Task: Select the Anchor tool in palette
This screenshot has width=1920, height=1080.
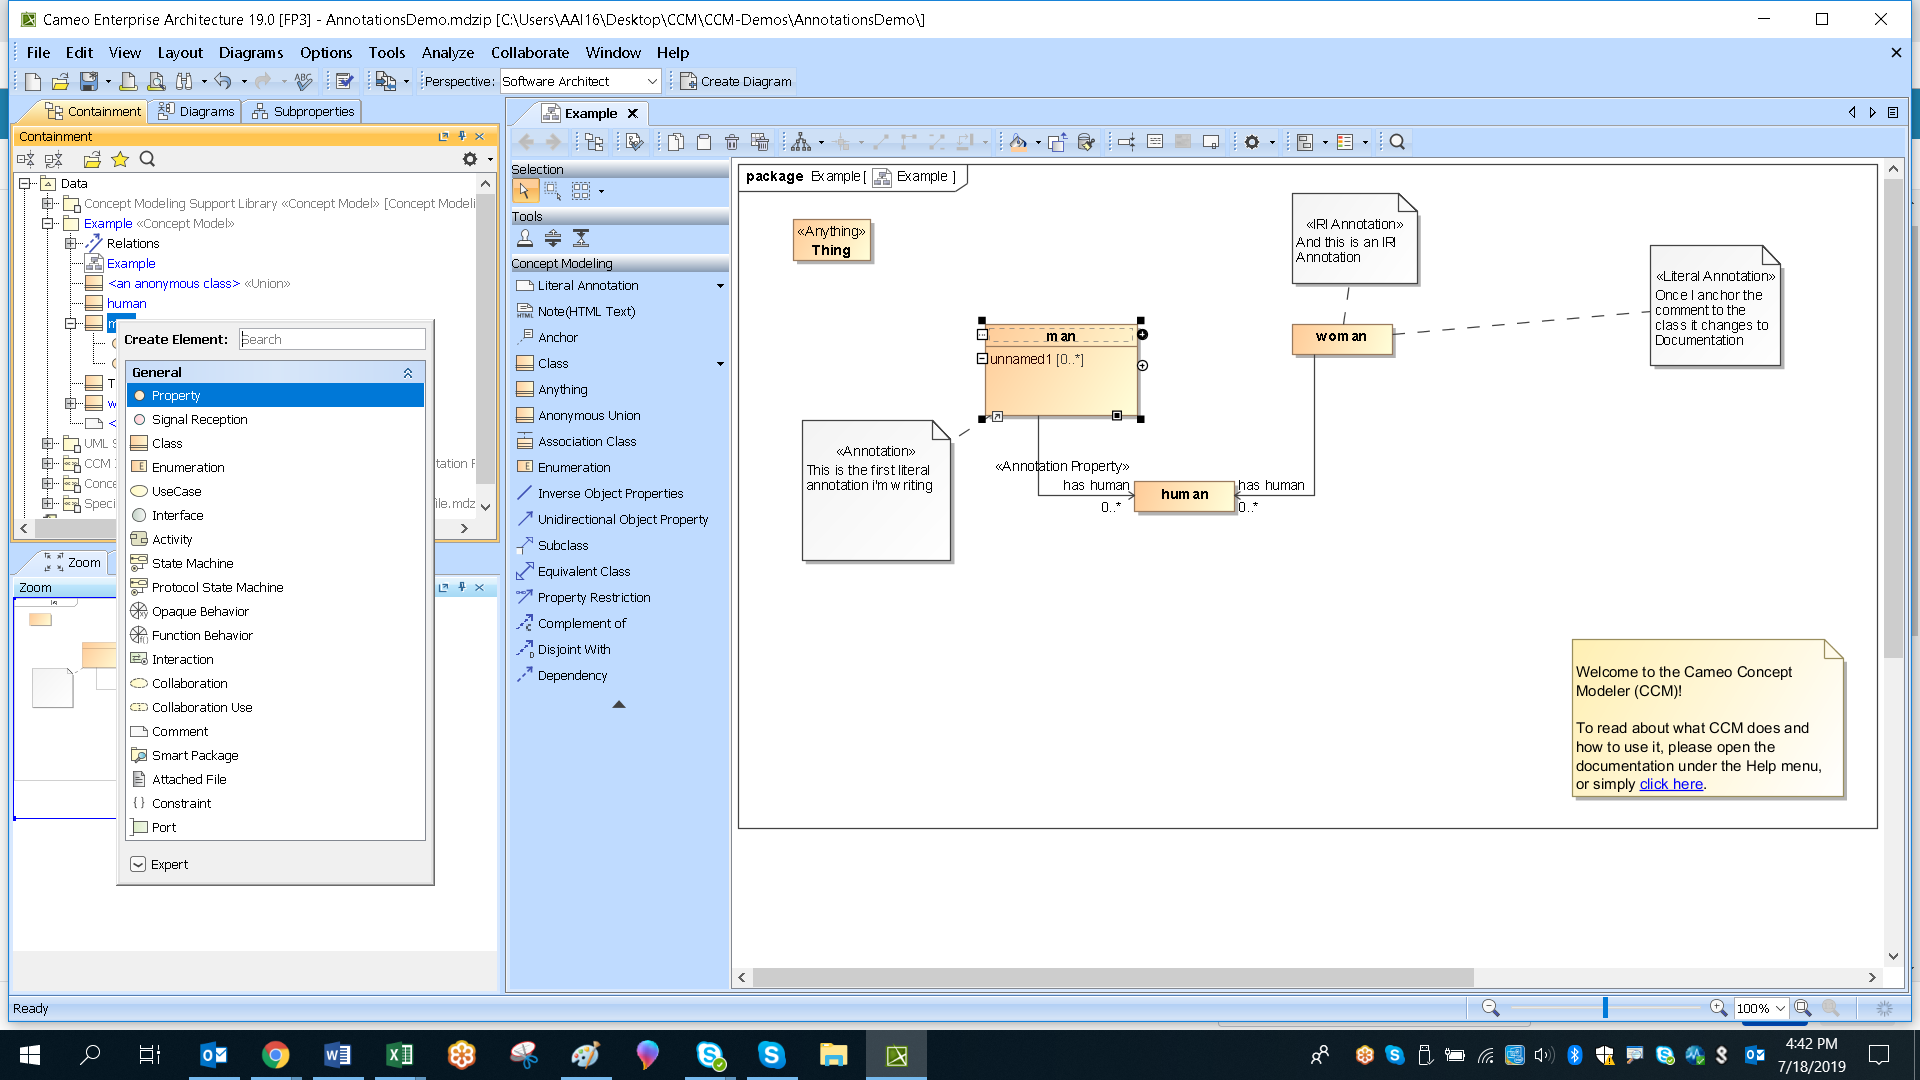Action: pos(557,338)
